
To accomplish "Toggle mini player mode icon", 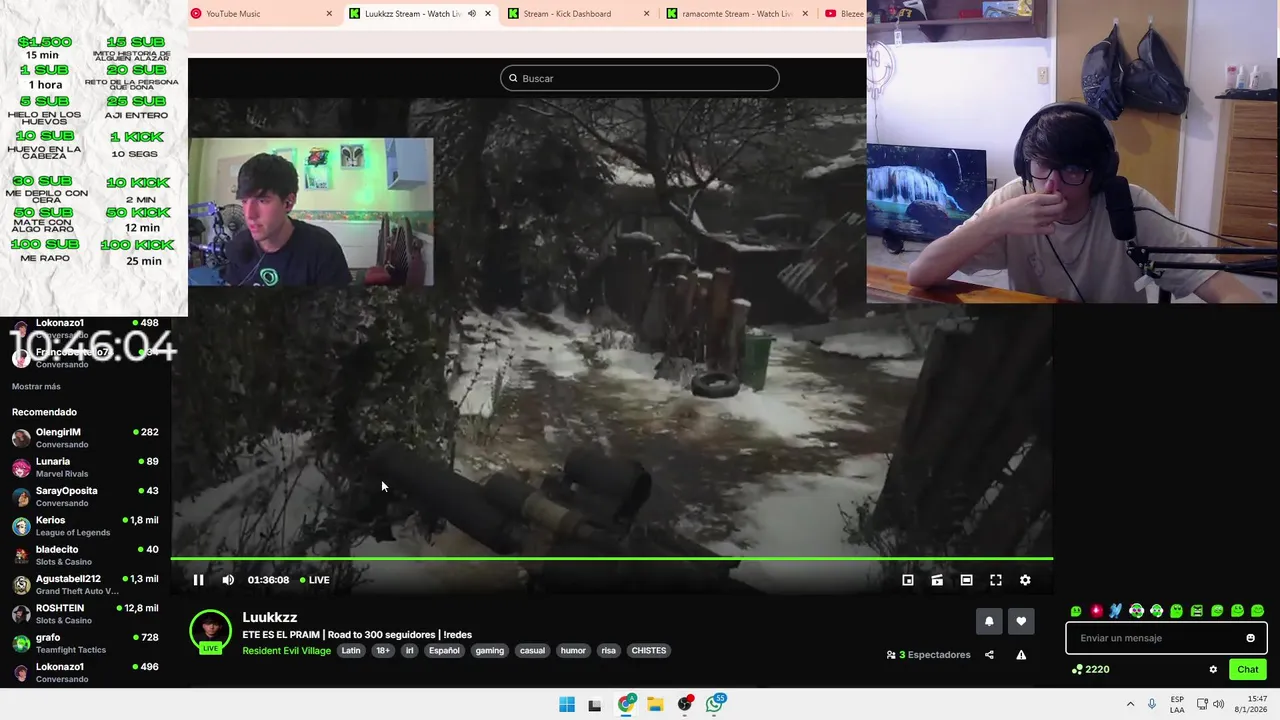I will click(908, 580).
